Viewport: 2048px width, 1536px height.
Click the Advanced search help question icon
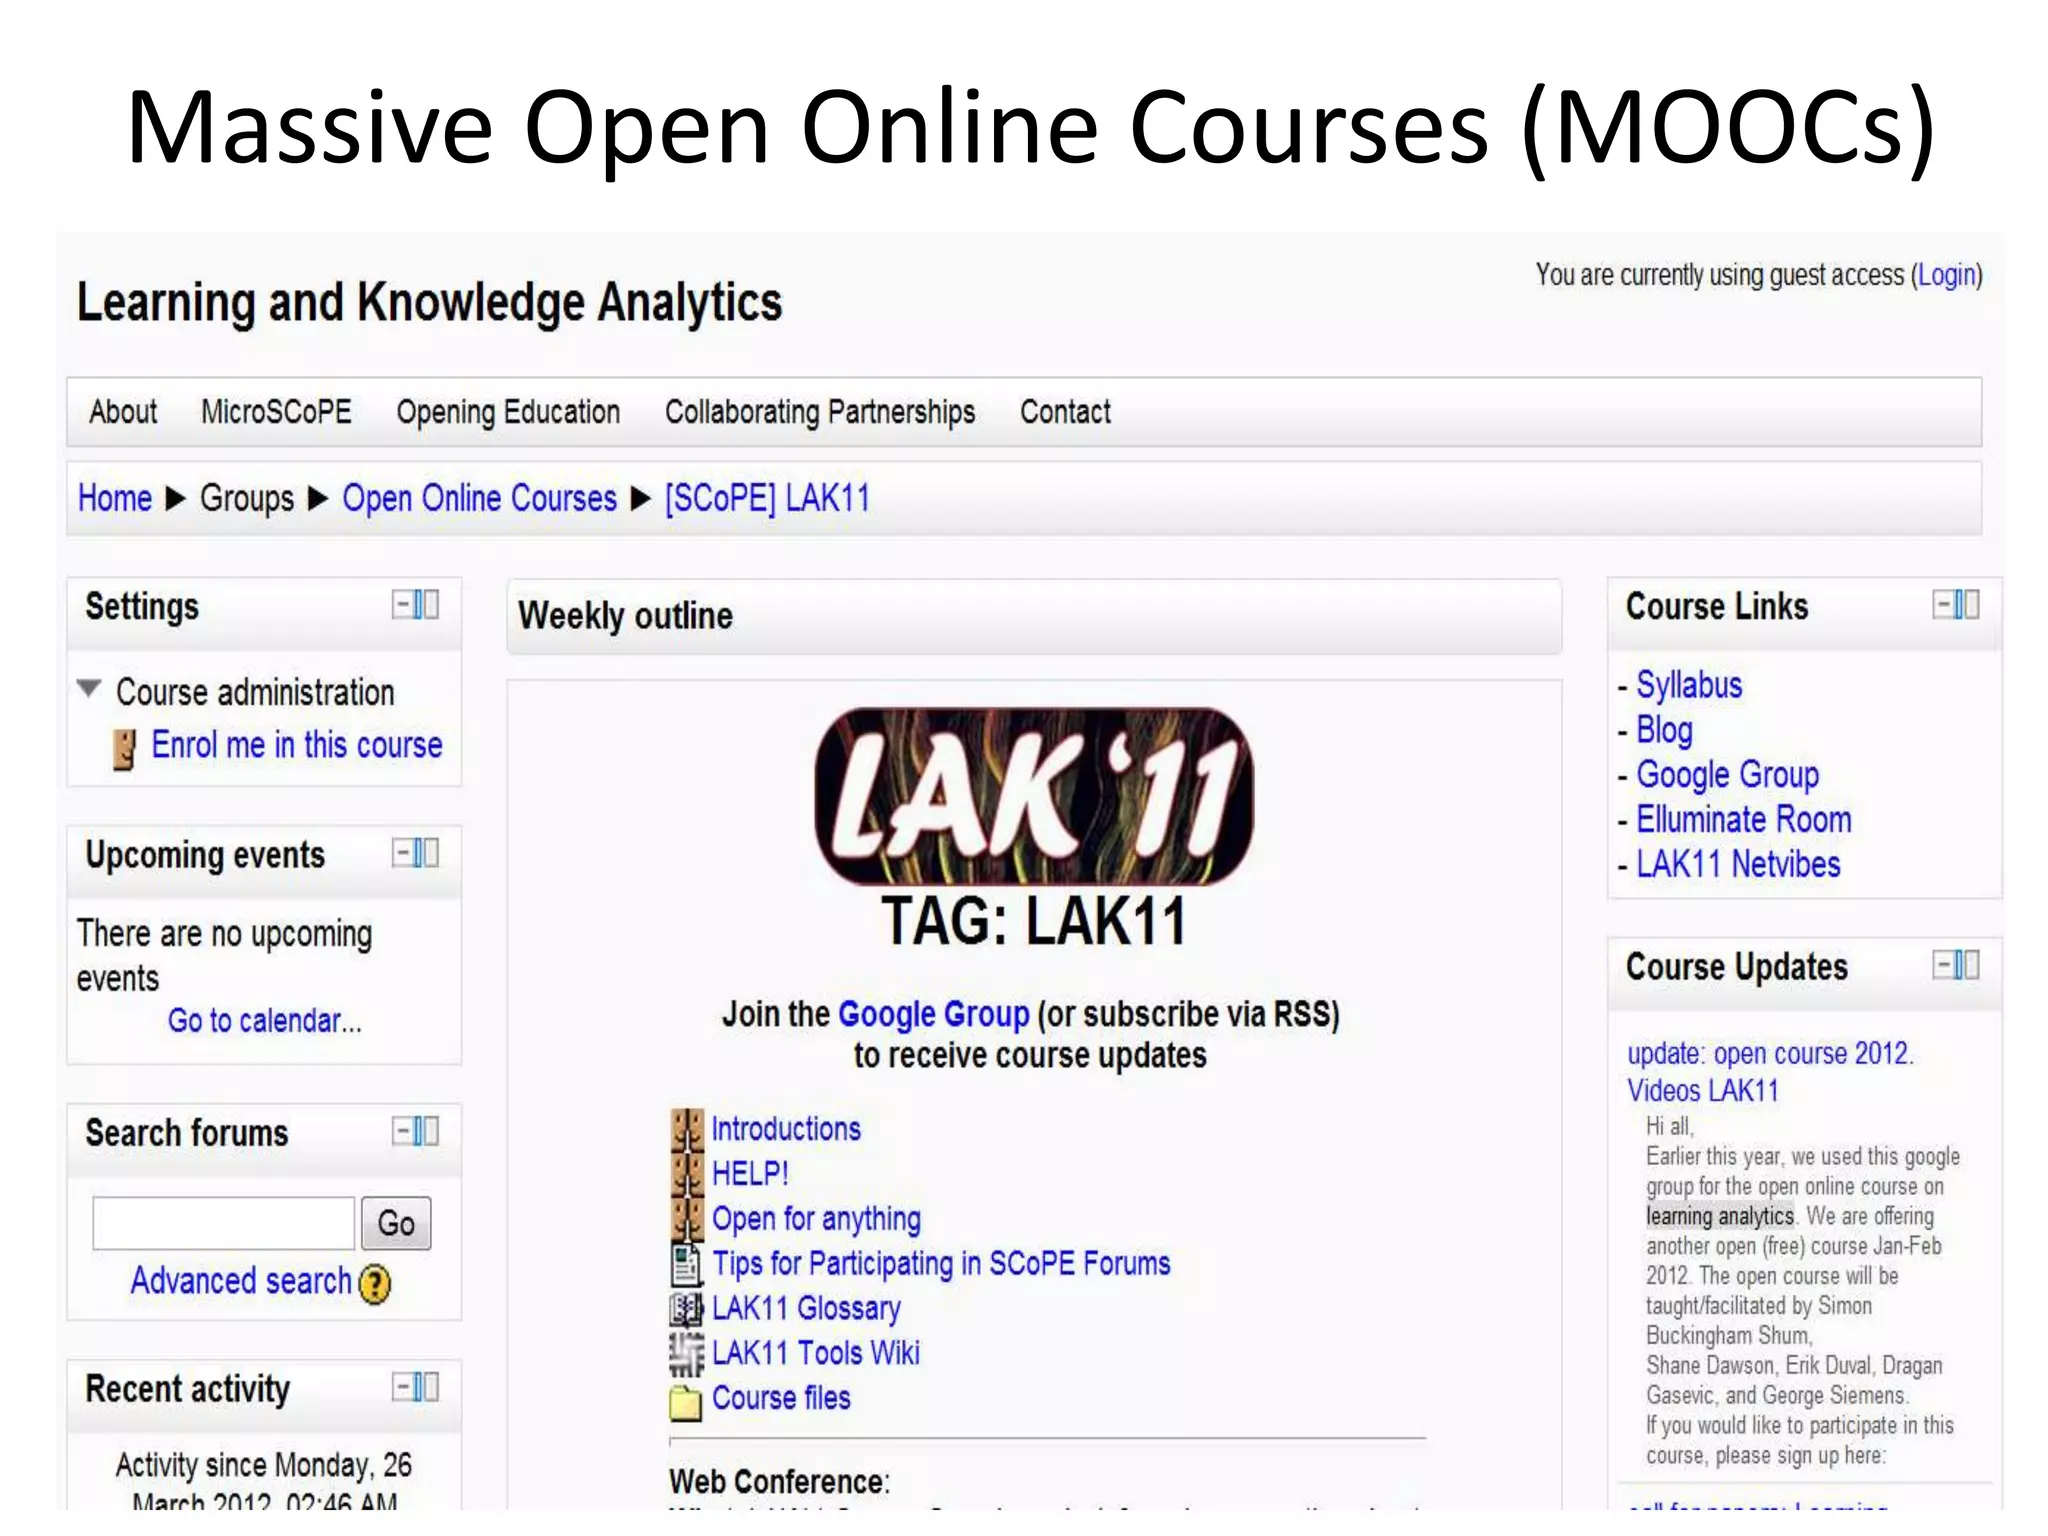(x=375, y=1284)
